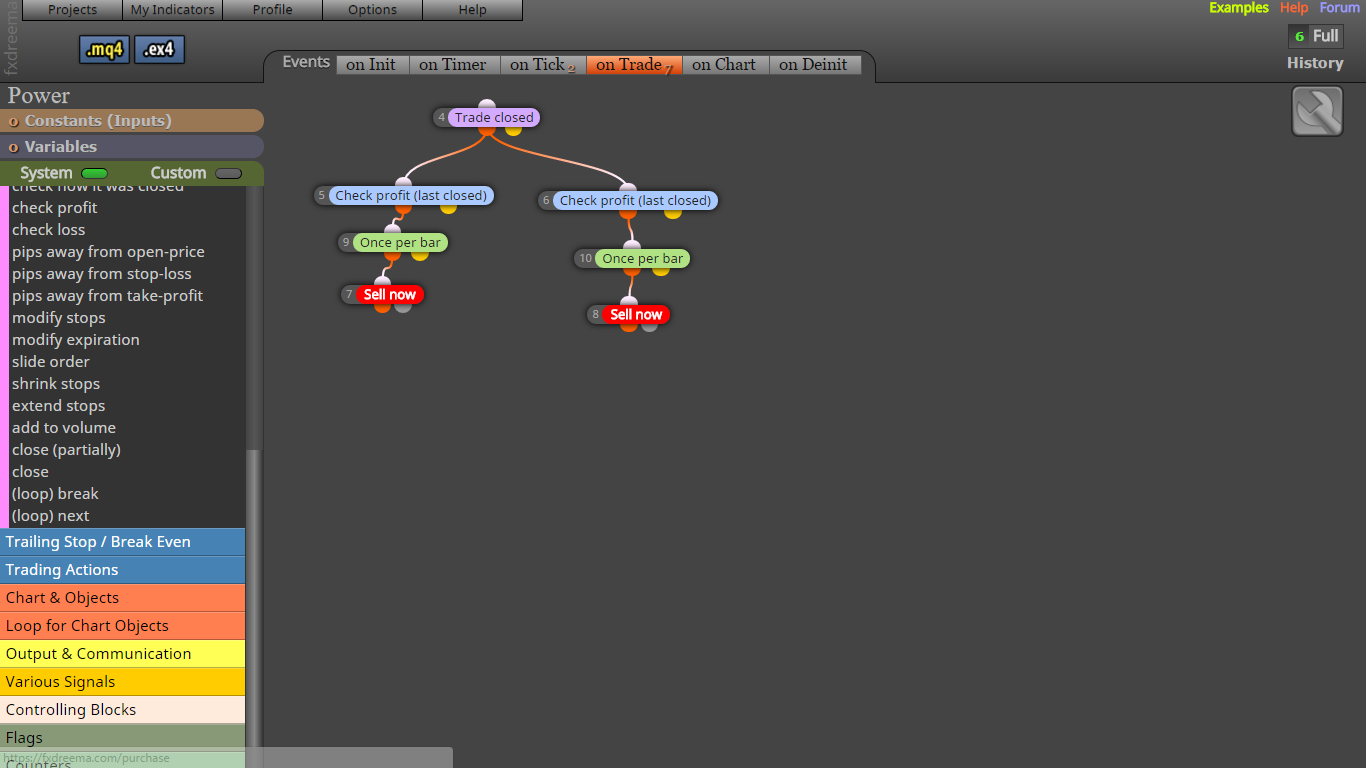Open the wrench settings tool icon

click(x=1317, y=111)
